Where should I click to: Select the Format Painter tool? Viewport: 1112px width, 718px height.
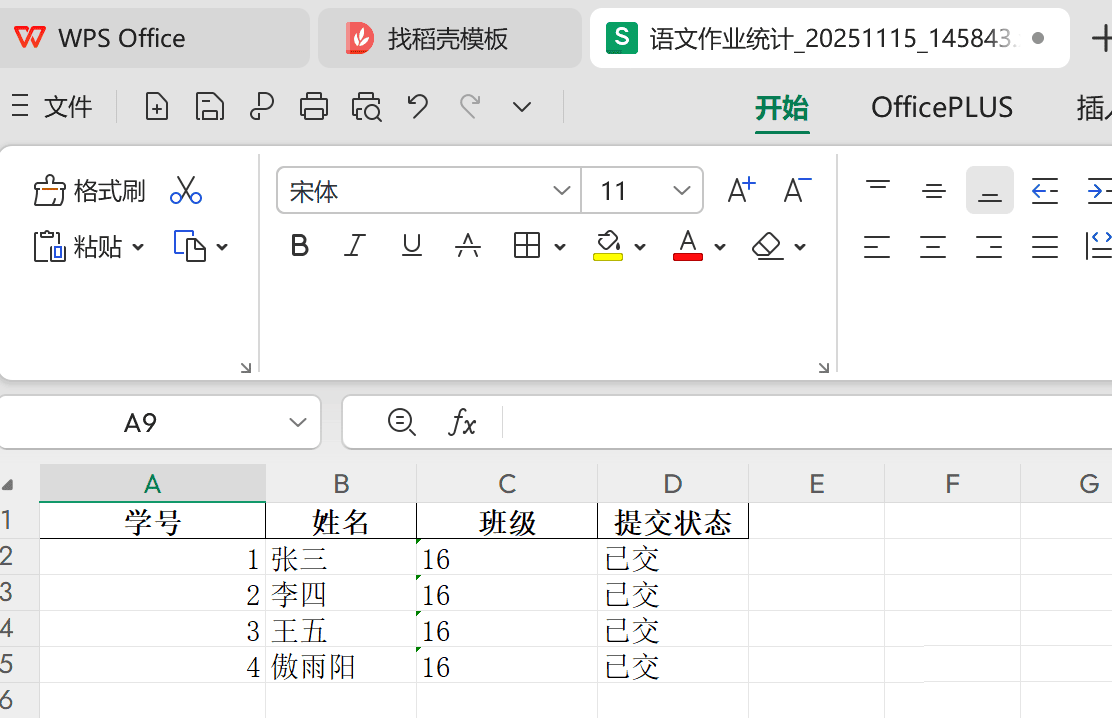89,190
